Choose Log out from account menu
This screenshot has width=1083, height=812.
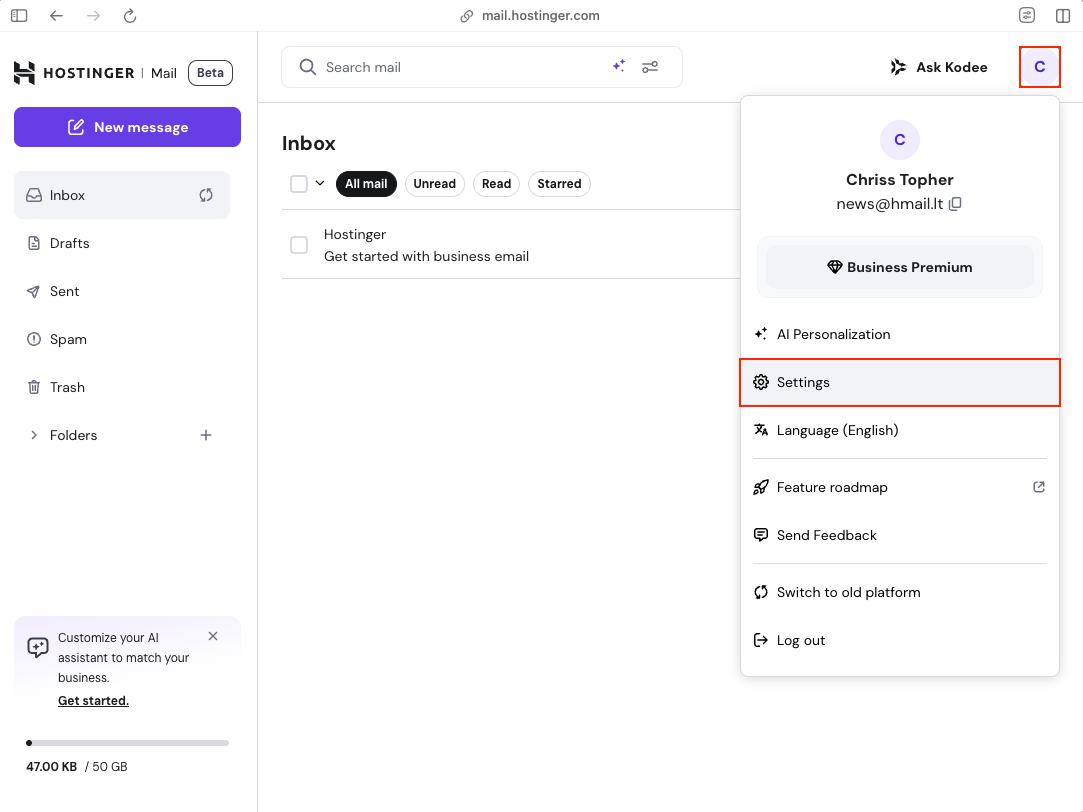point(801,640)
